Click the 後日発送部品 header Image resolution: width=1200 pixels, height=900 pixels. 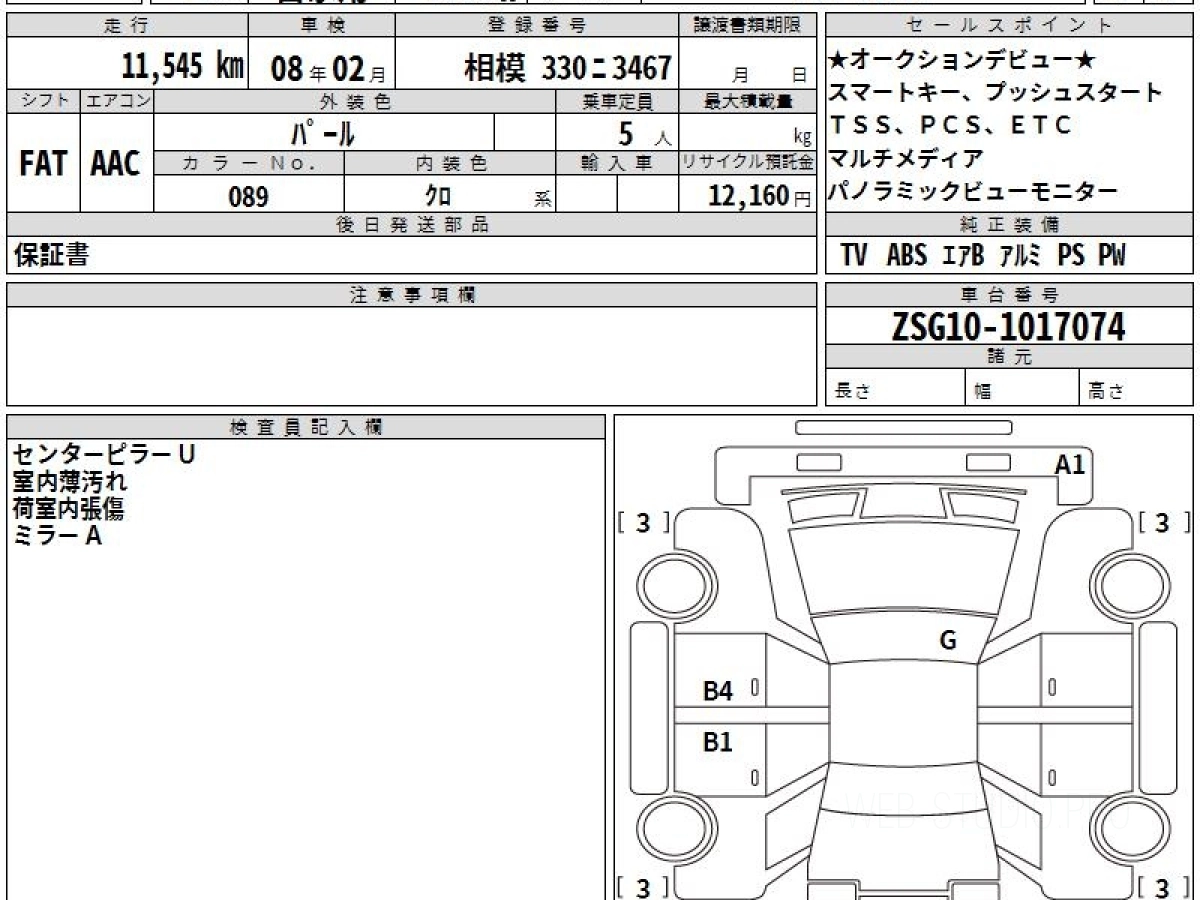coord(411,225)
